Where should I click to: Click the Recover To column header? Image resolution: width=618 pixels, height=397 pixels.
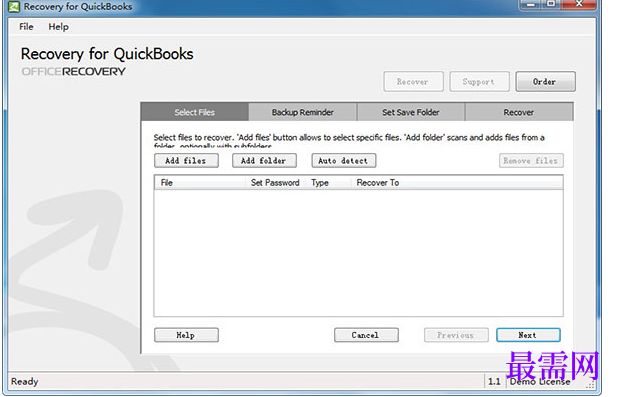pos(456,183)
